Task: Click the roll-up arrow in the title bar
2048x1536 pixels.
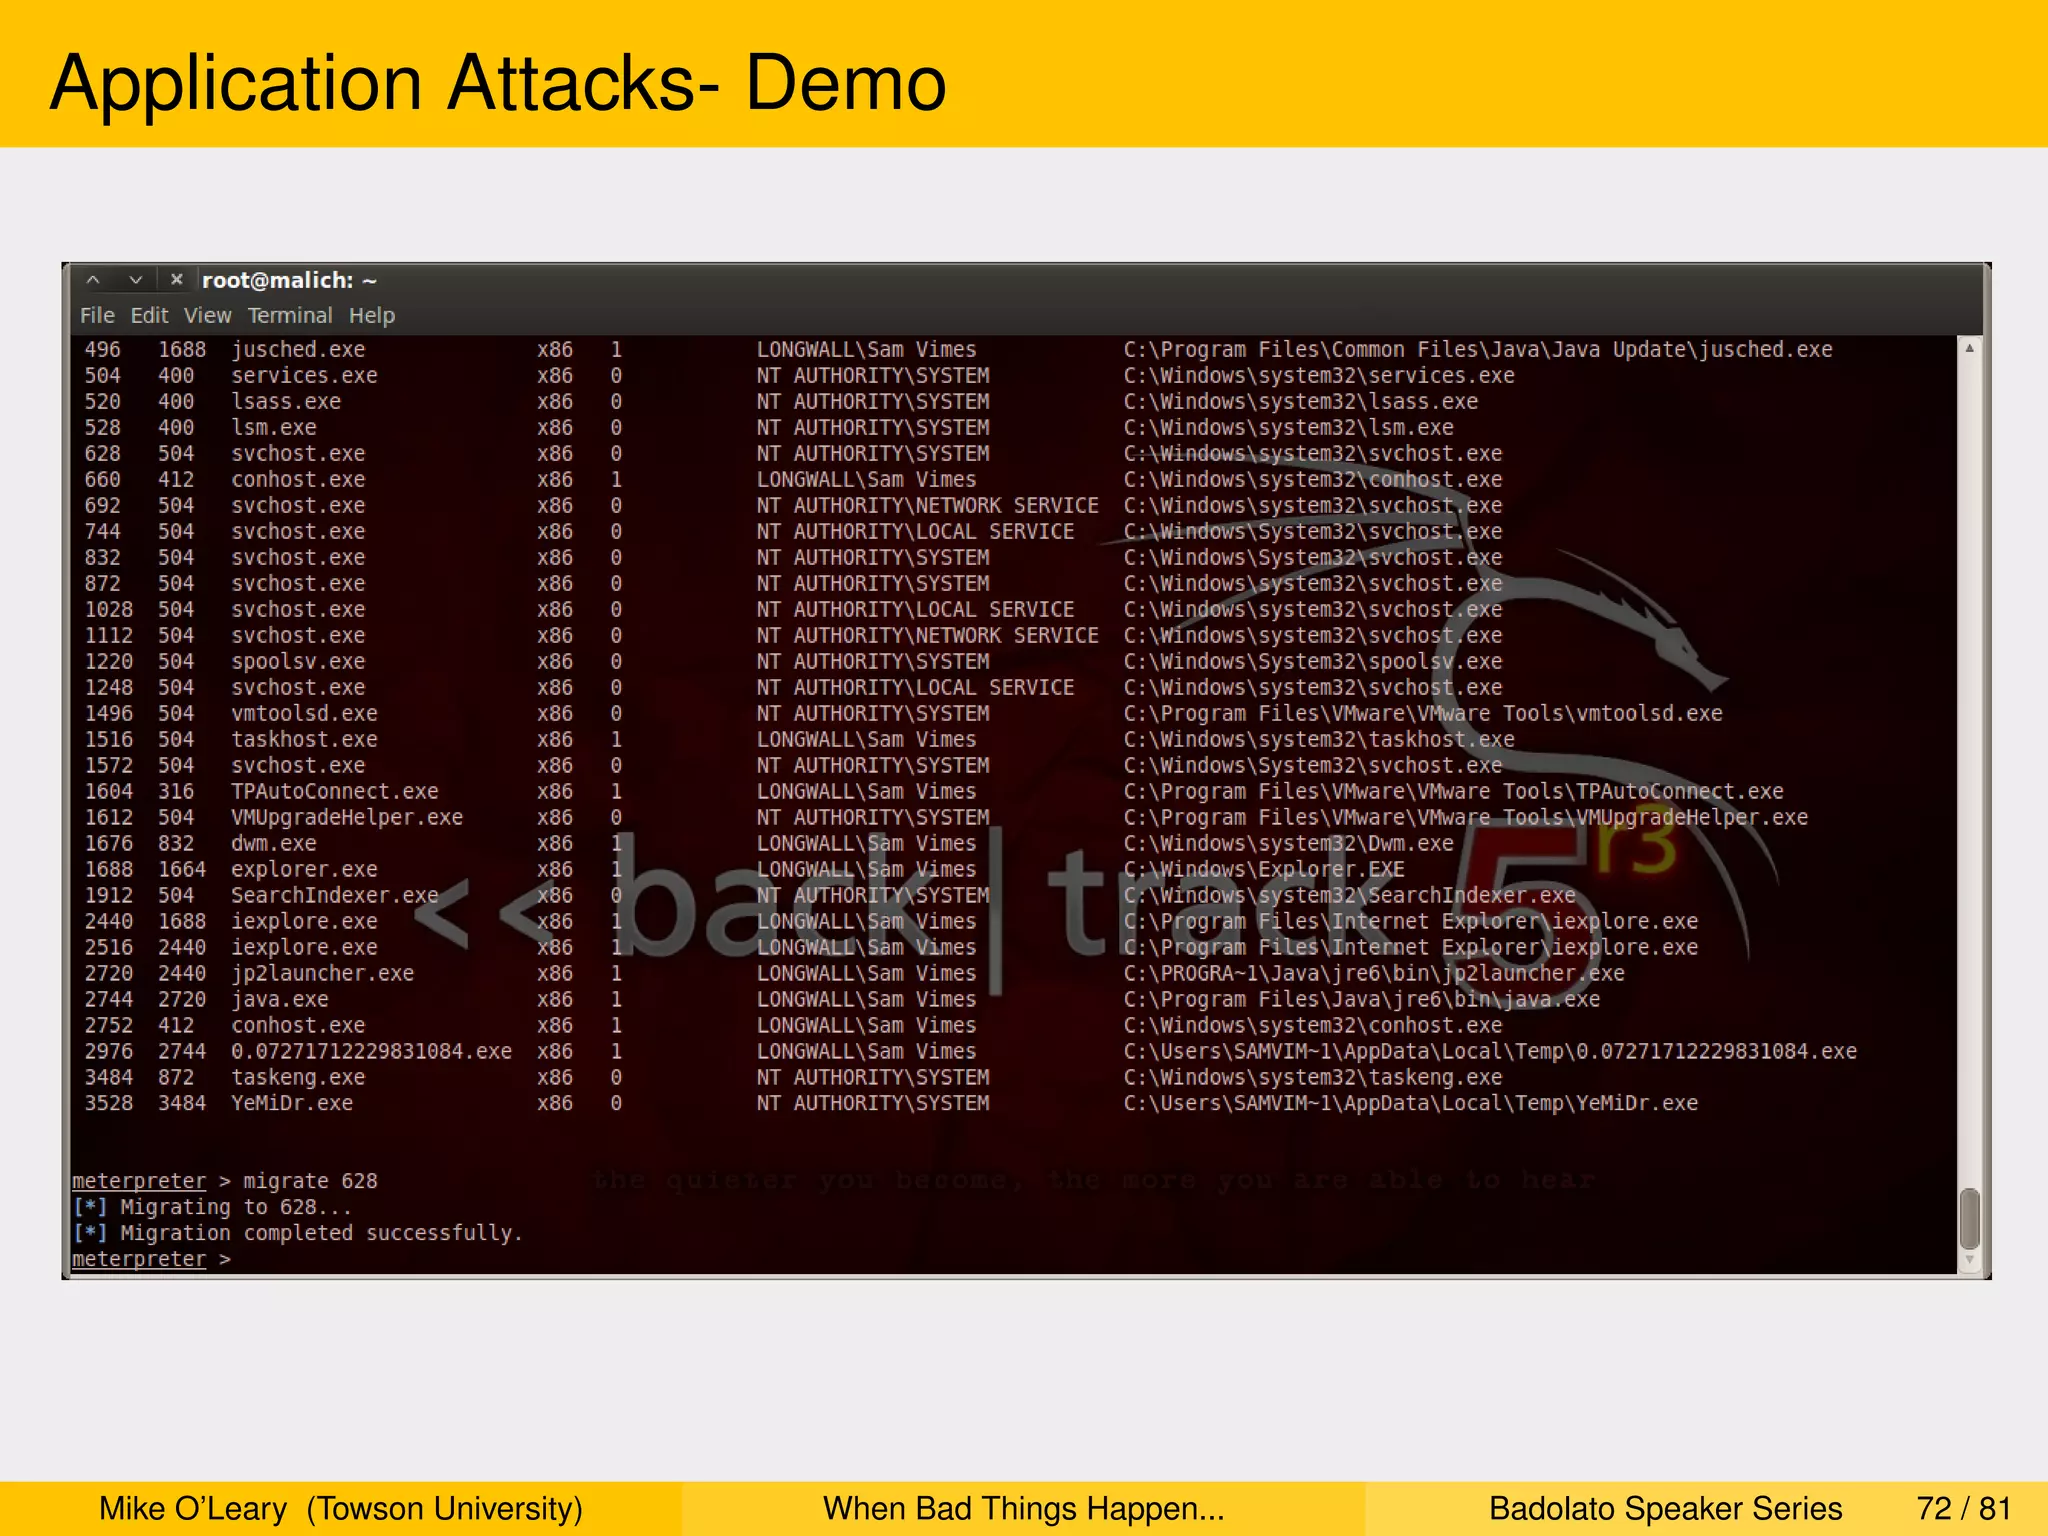Action: click(x=93, y=280)
